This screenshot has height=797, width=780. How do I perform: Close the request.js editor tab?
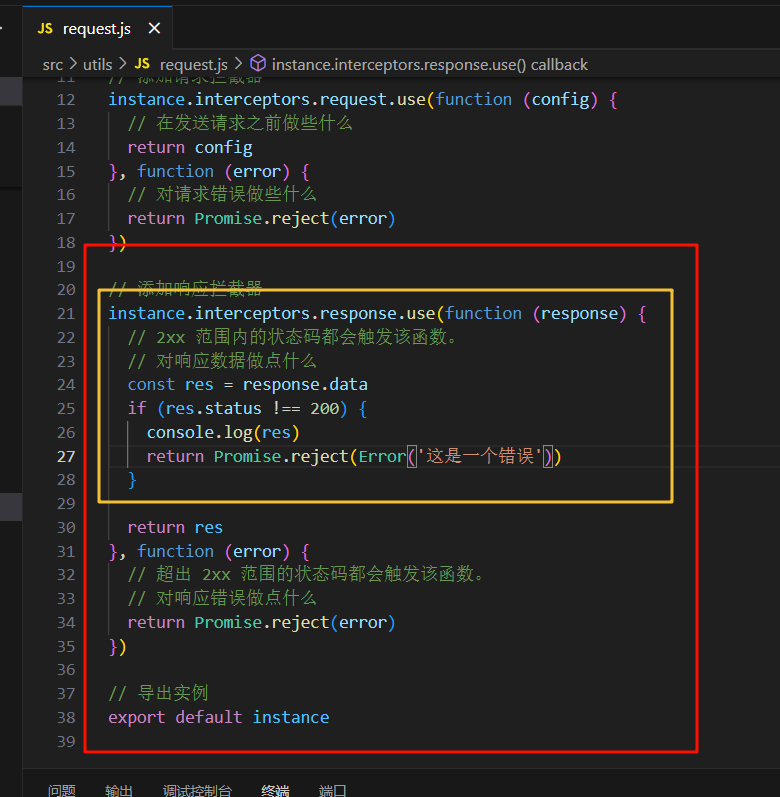[152, 29]
